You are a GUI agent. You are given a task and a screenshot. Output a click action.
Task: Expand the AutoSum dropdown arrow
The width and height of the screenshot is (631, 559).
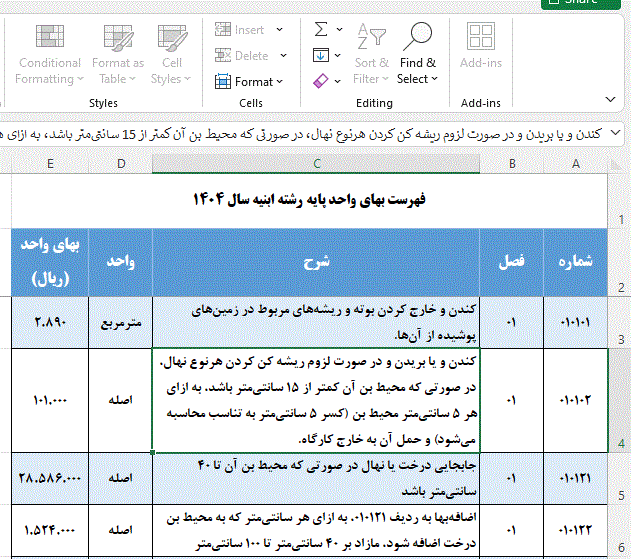[x=341, y=30]
